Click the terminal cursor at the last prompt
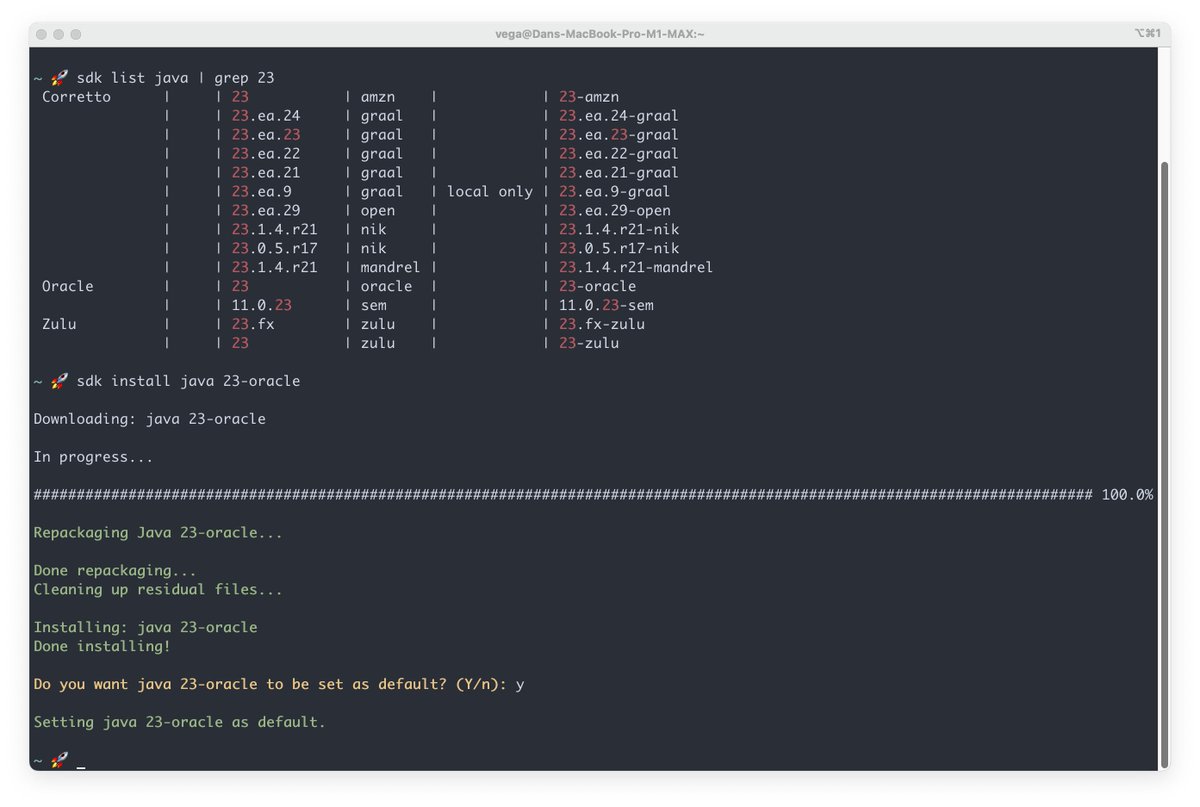This screenshot has height=807, width=1200. click(81, 768)
